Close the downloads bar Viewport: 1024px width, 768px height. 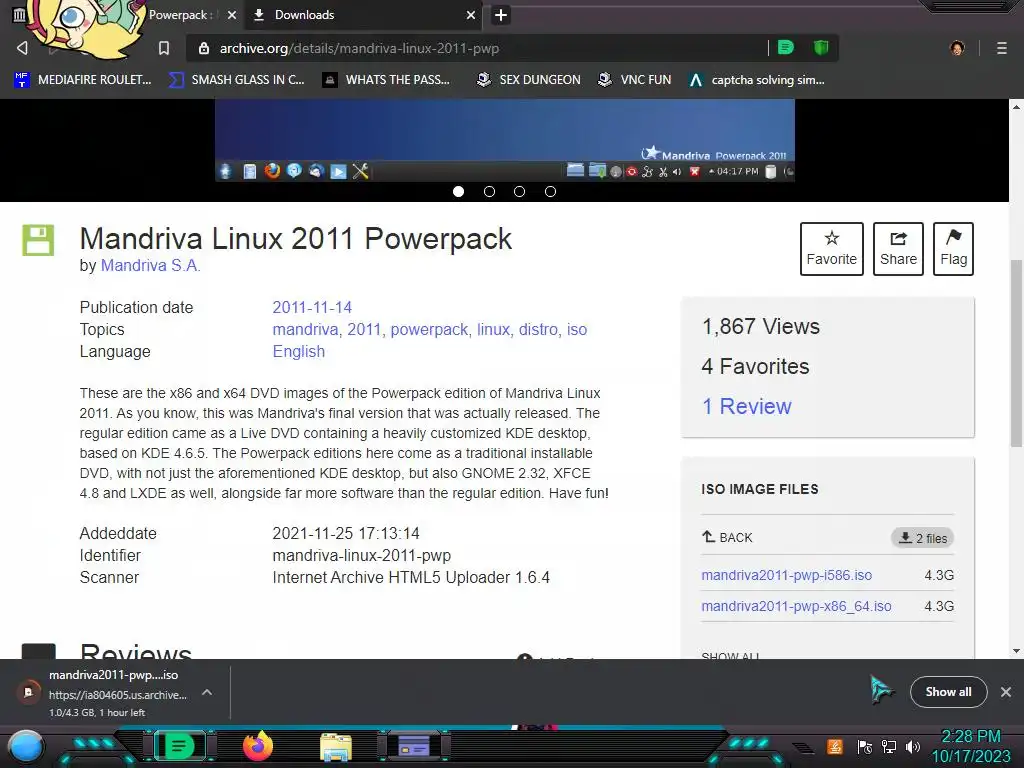(x=1006, y=692)
